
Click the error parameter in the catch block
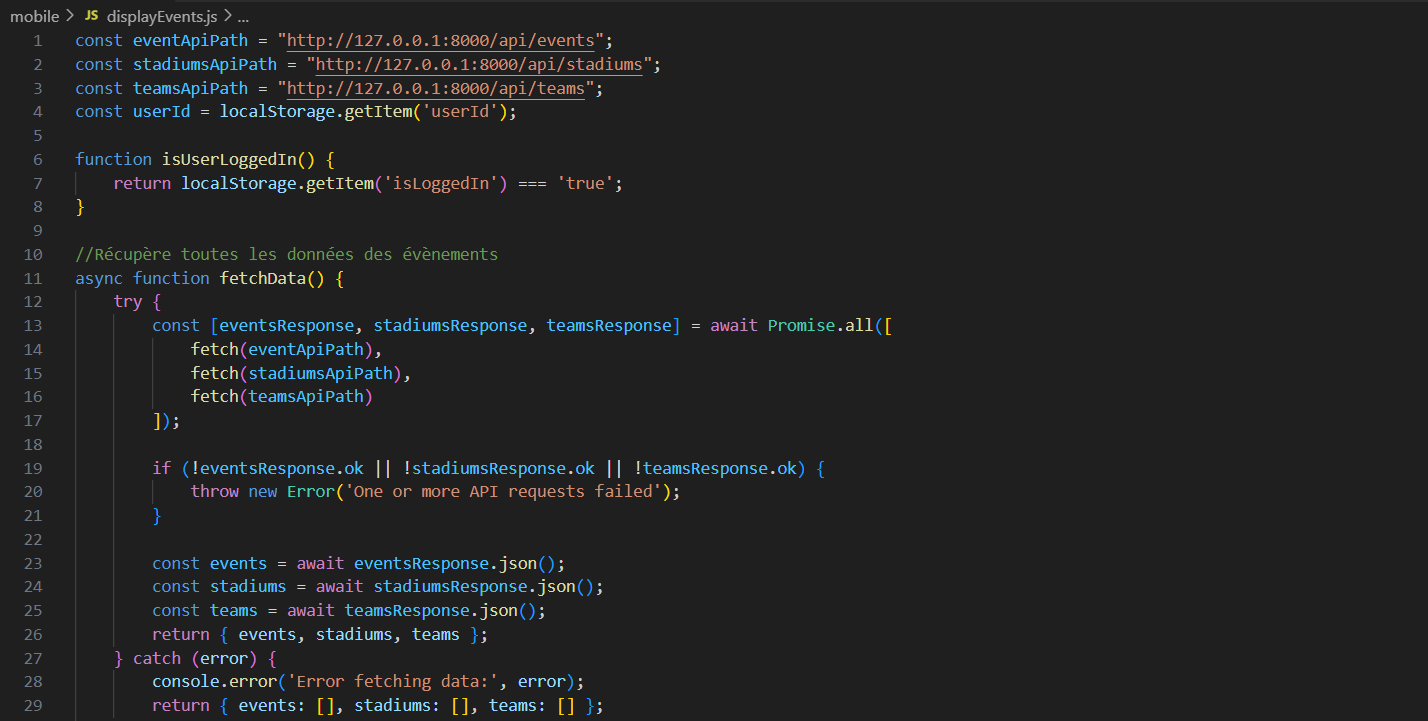point(225,658)
